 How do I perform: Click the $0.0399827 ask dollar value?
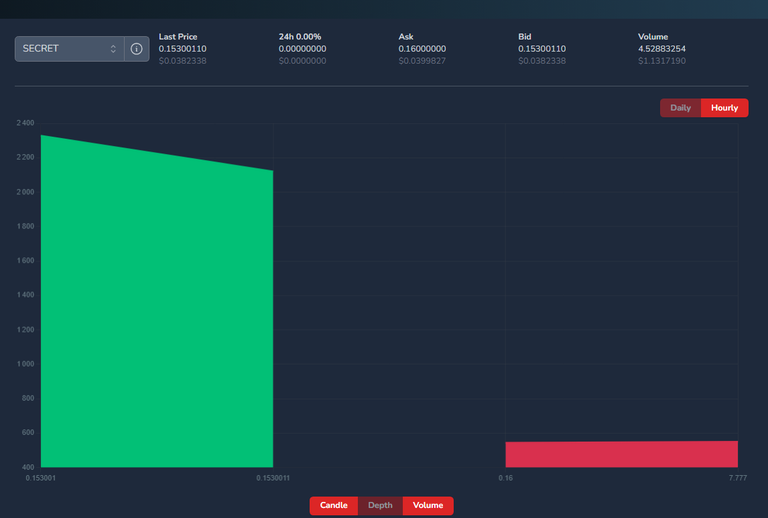point(422,61)
